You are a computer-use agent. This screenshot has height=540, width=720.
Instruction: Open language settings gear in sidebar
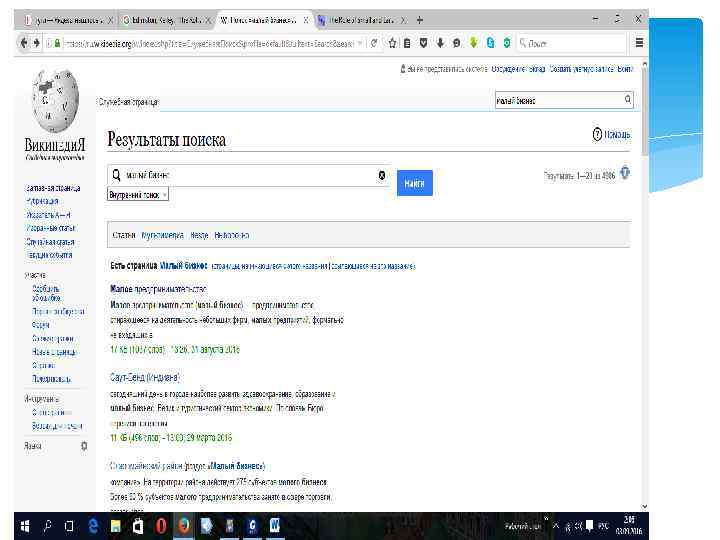coord(84,446)
